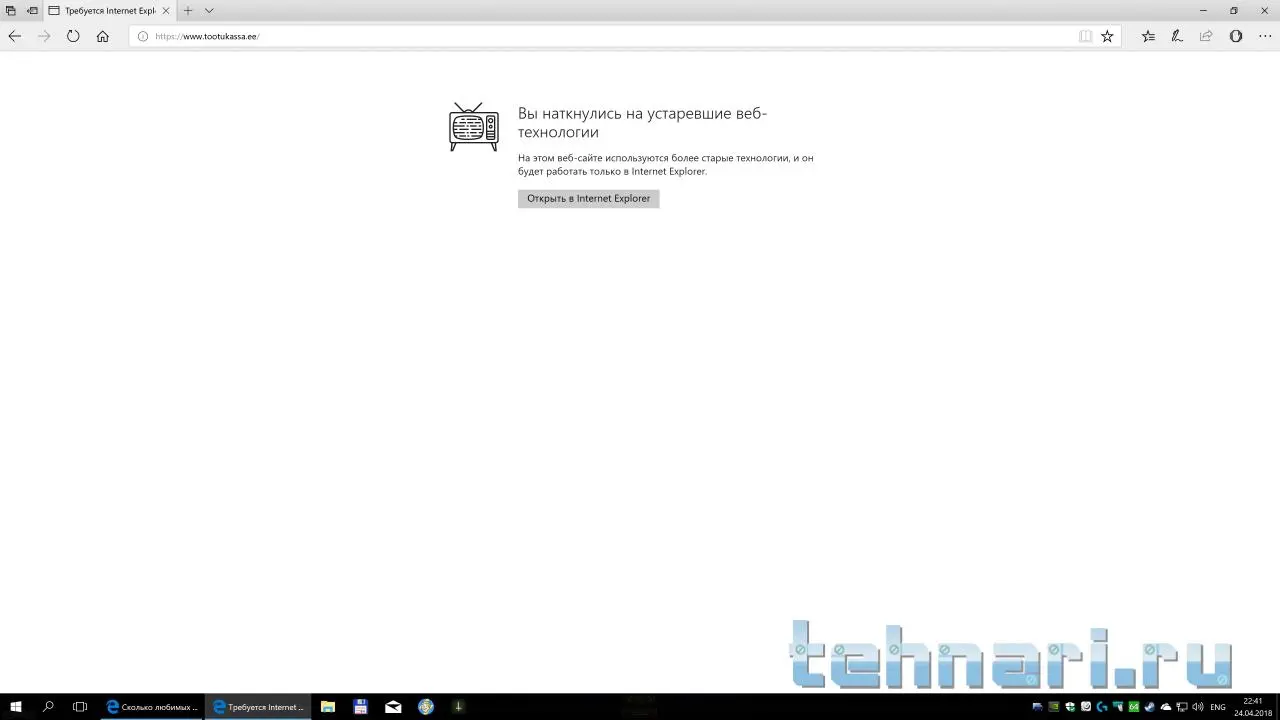
Task: Go forward with the forward arrow
Action: (x=44, y=36)
